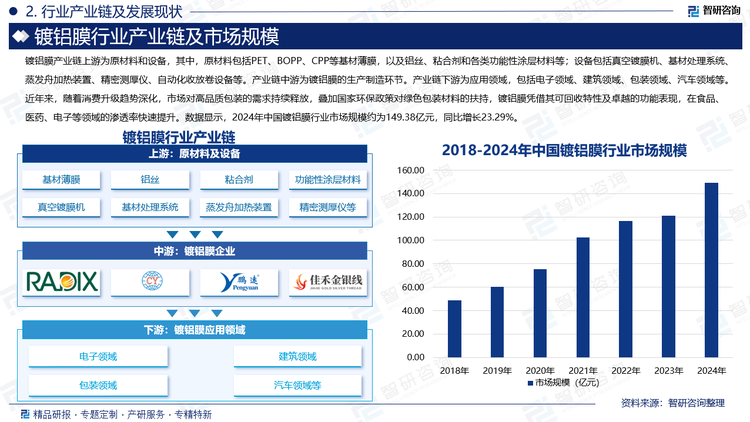Click the 2021年 bar in the chart
The width and height of the screenshot is (750, 422).
click(x=583, y=297)
